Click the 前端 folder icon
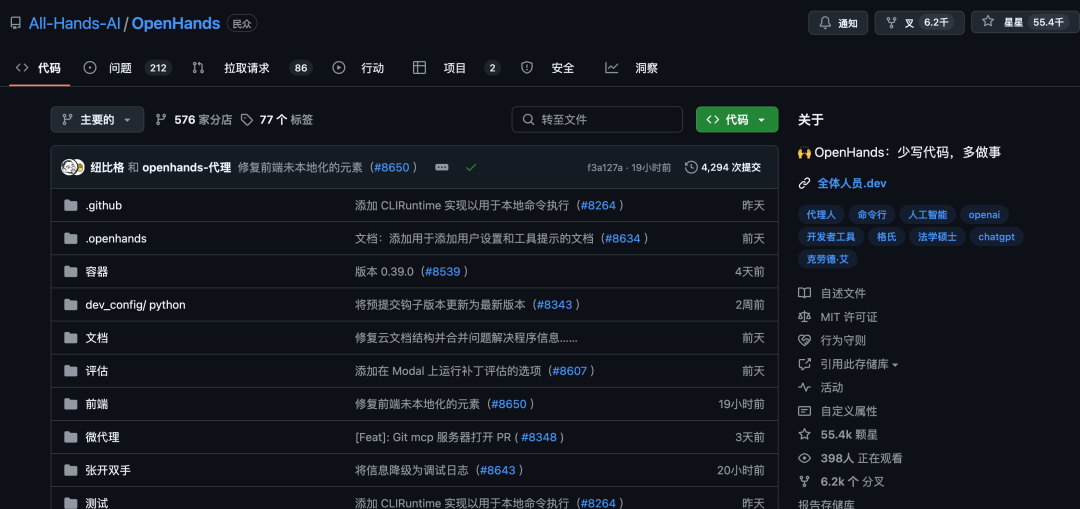This screenshot has width=1080, height=509. (x=70, y=404)
